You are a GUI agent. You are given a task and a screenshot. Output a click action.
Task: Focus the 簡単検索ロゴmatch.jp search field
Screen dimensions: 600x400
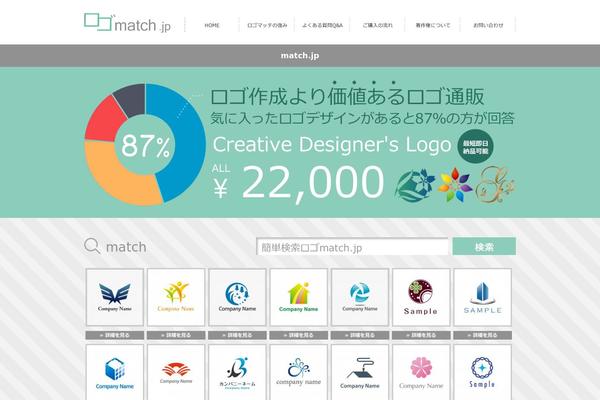(352, 247)
